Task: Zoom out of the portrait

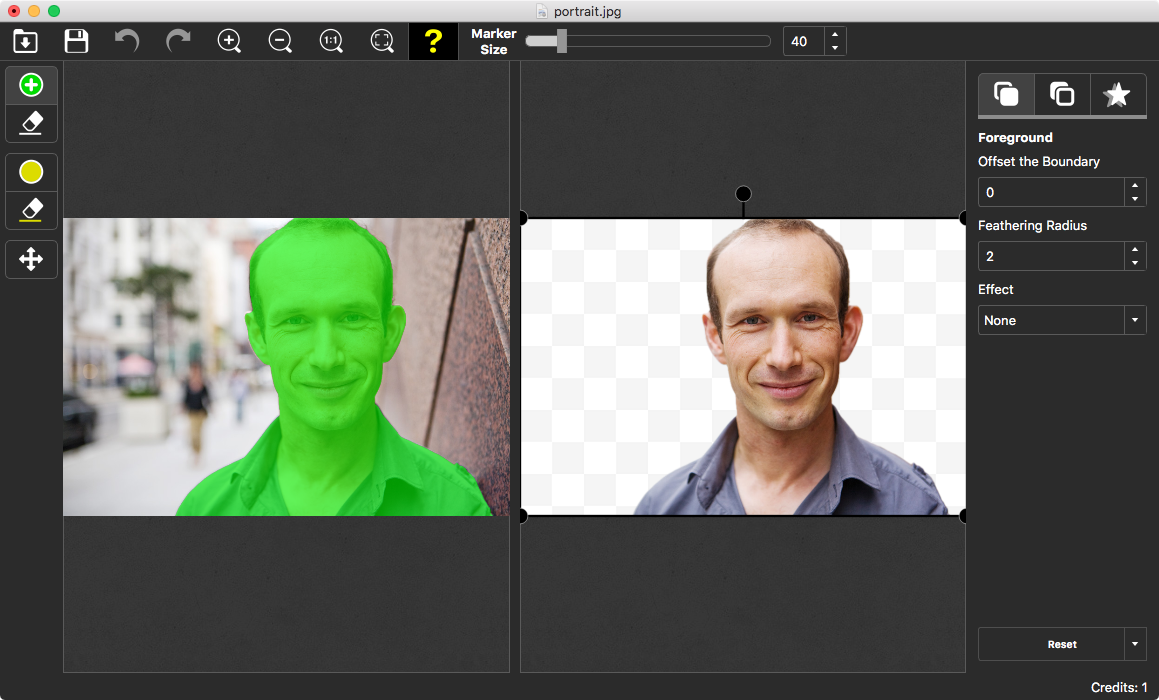Action: pos(280,41)
